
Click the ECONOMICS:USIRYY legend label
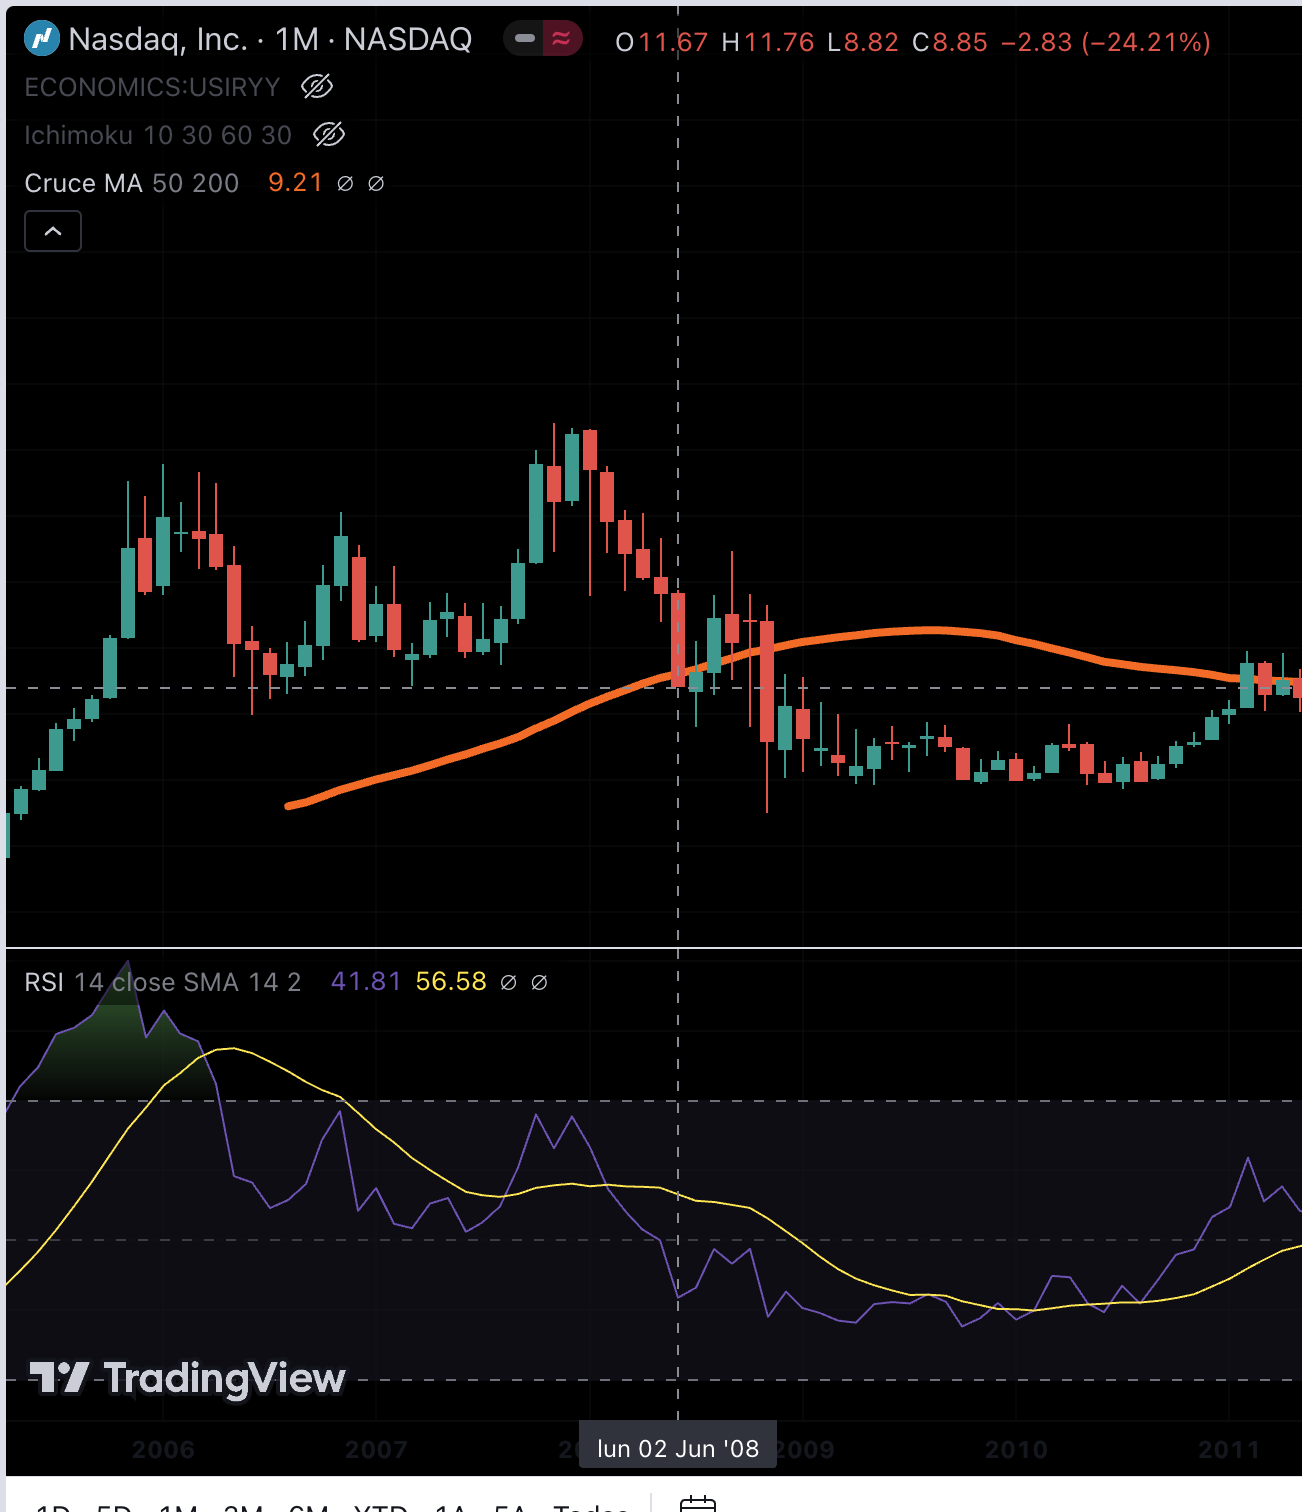[x=152, y=87]
